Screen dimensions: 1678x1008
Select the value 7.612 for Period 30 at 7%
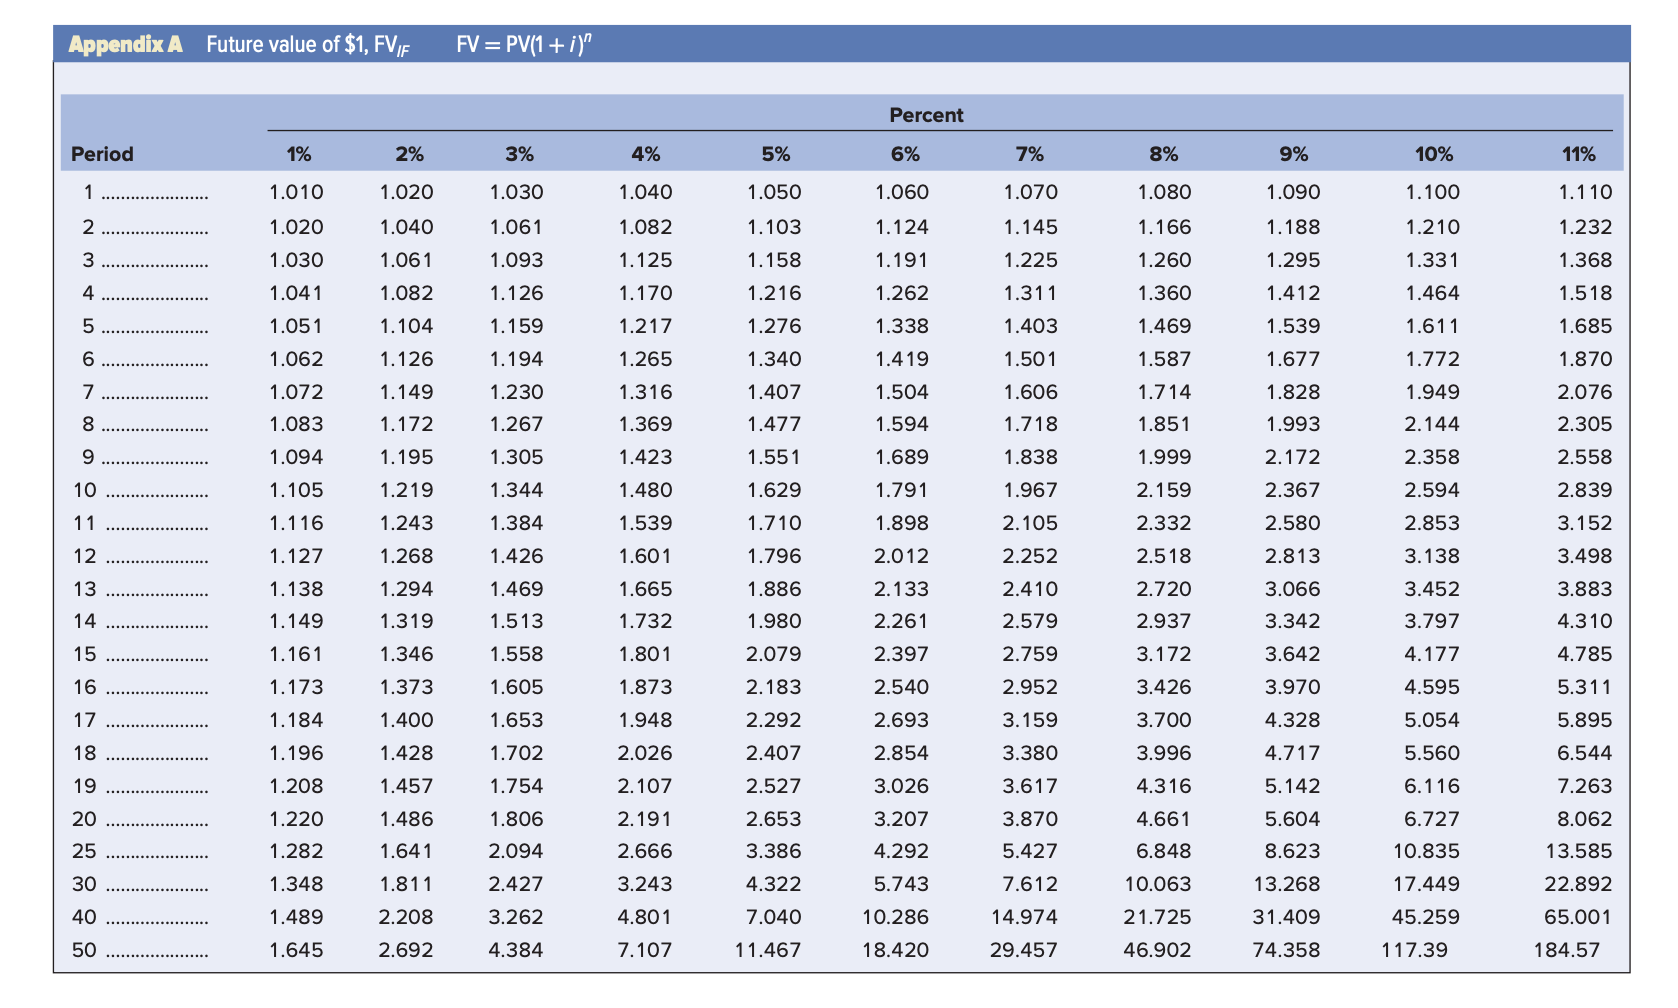(1030, 884)
